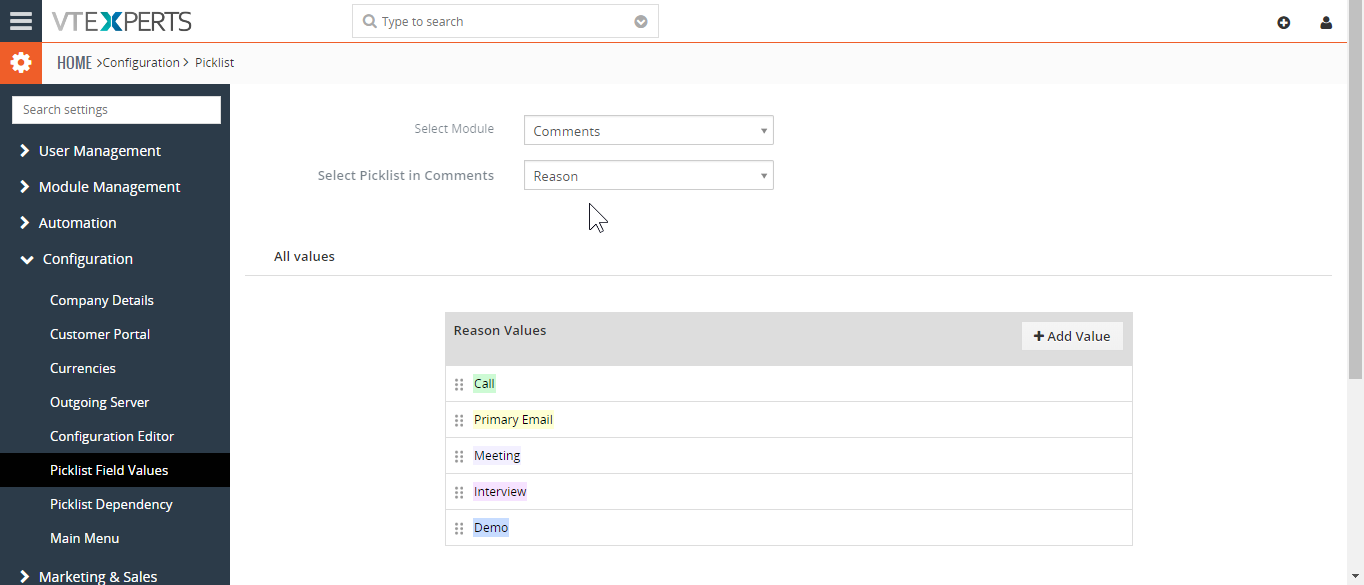This screenshot has height=585, width=1364.
Task: Open the hamburger main menu
Action: (21, 21)
